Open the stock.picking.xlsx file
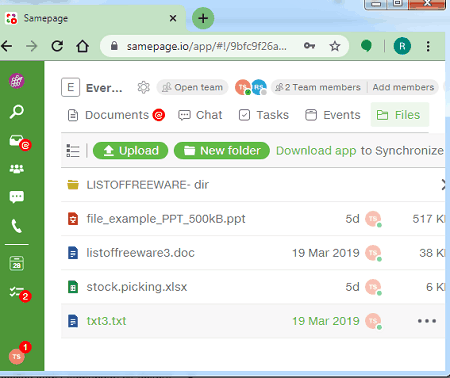The image size is (450, 378). tap(137, 287)
